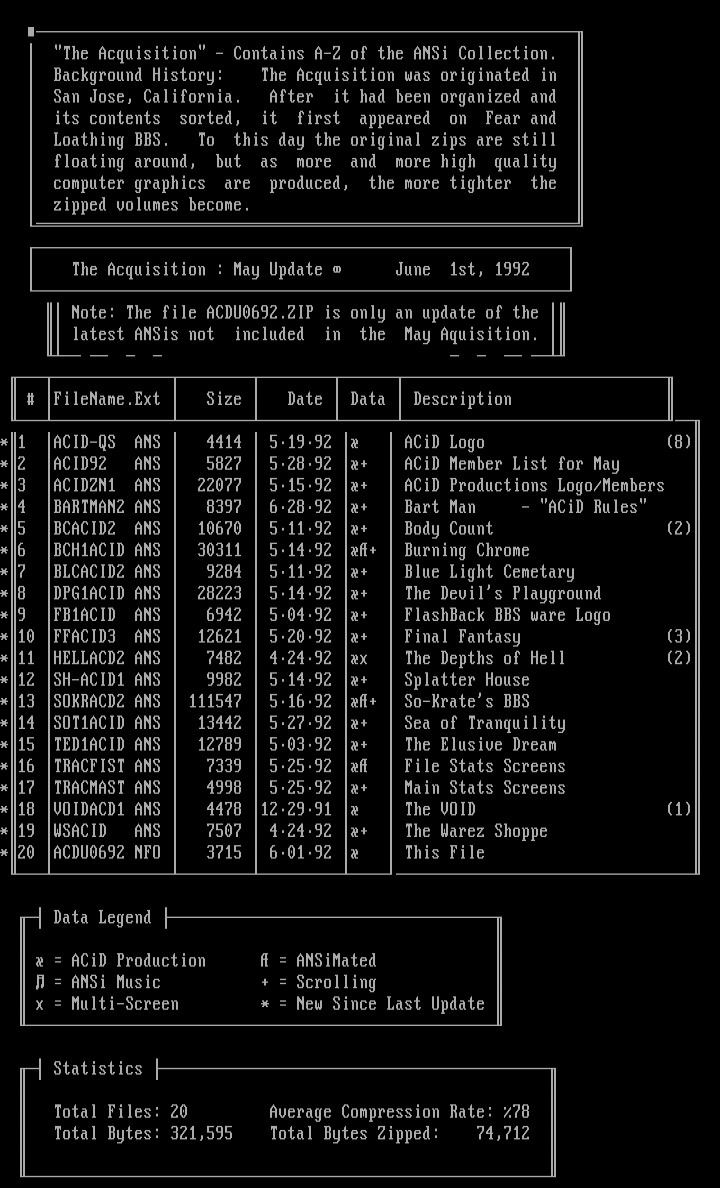Select the Size column header
The image size is (720, 1188).
224,399
